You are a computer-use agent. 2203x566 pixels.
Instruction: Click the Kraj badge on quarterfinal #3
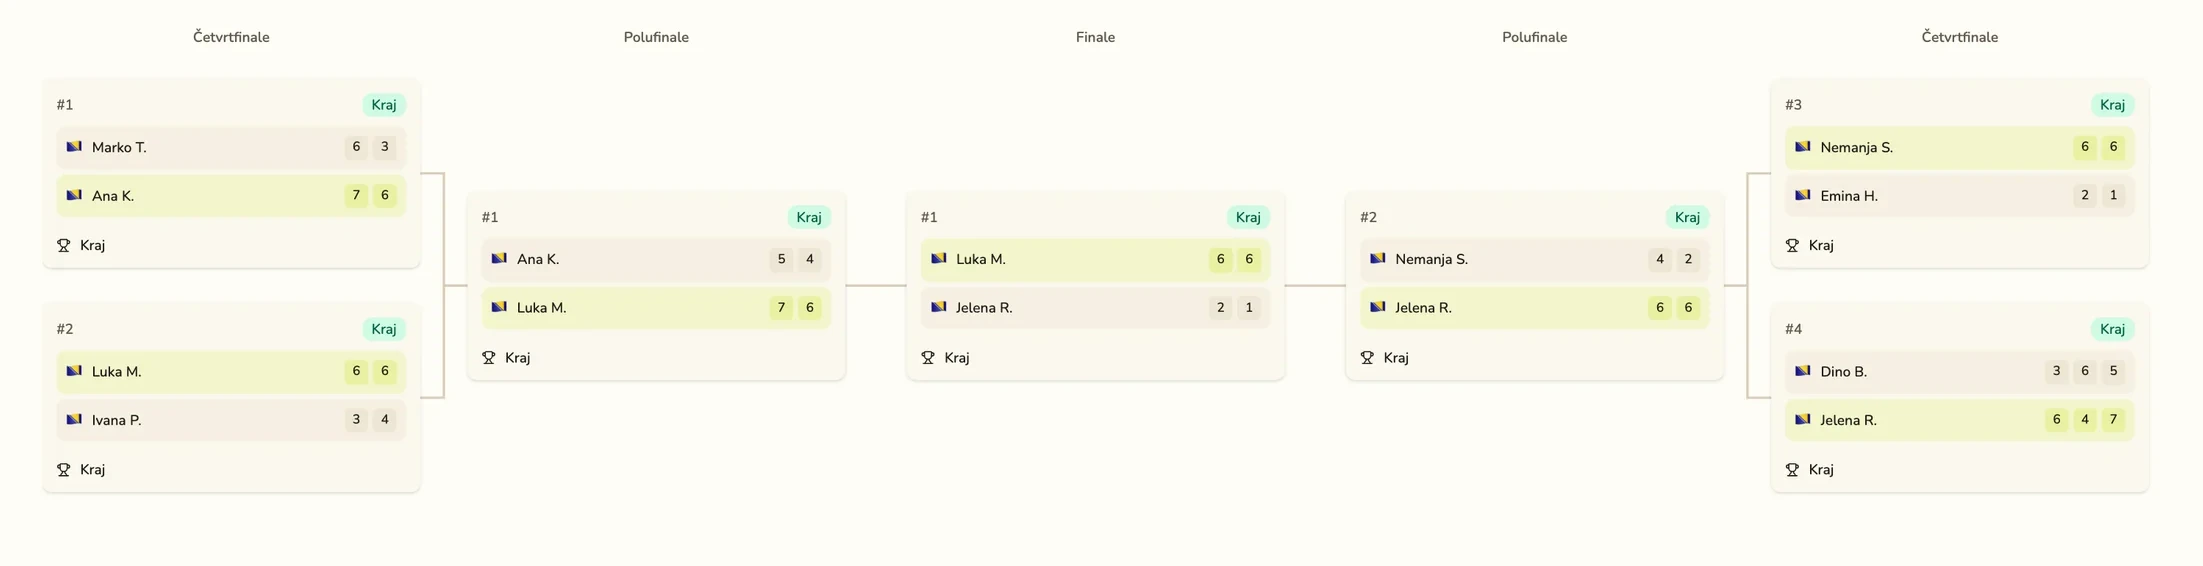(x=2112, y=105)
